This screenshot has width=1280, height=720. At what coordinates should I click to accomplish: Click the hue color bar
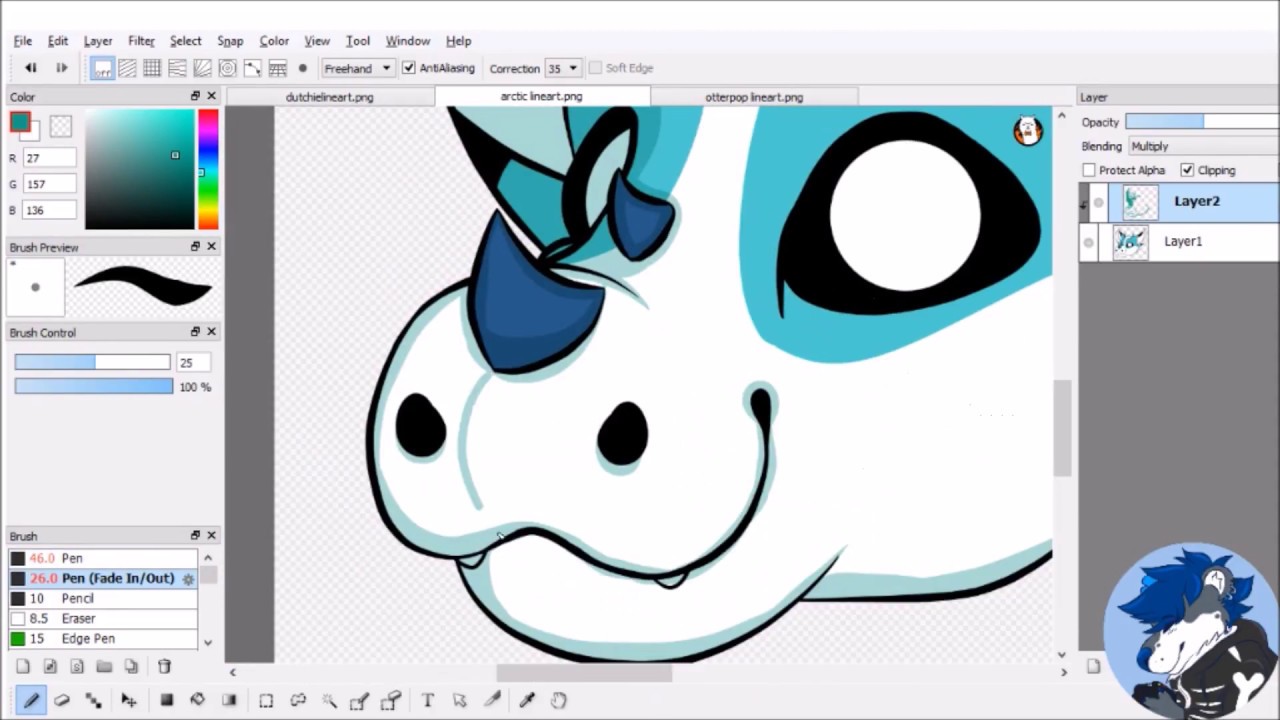coord(208,169)
